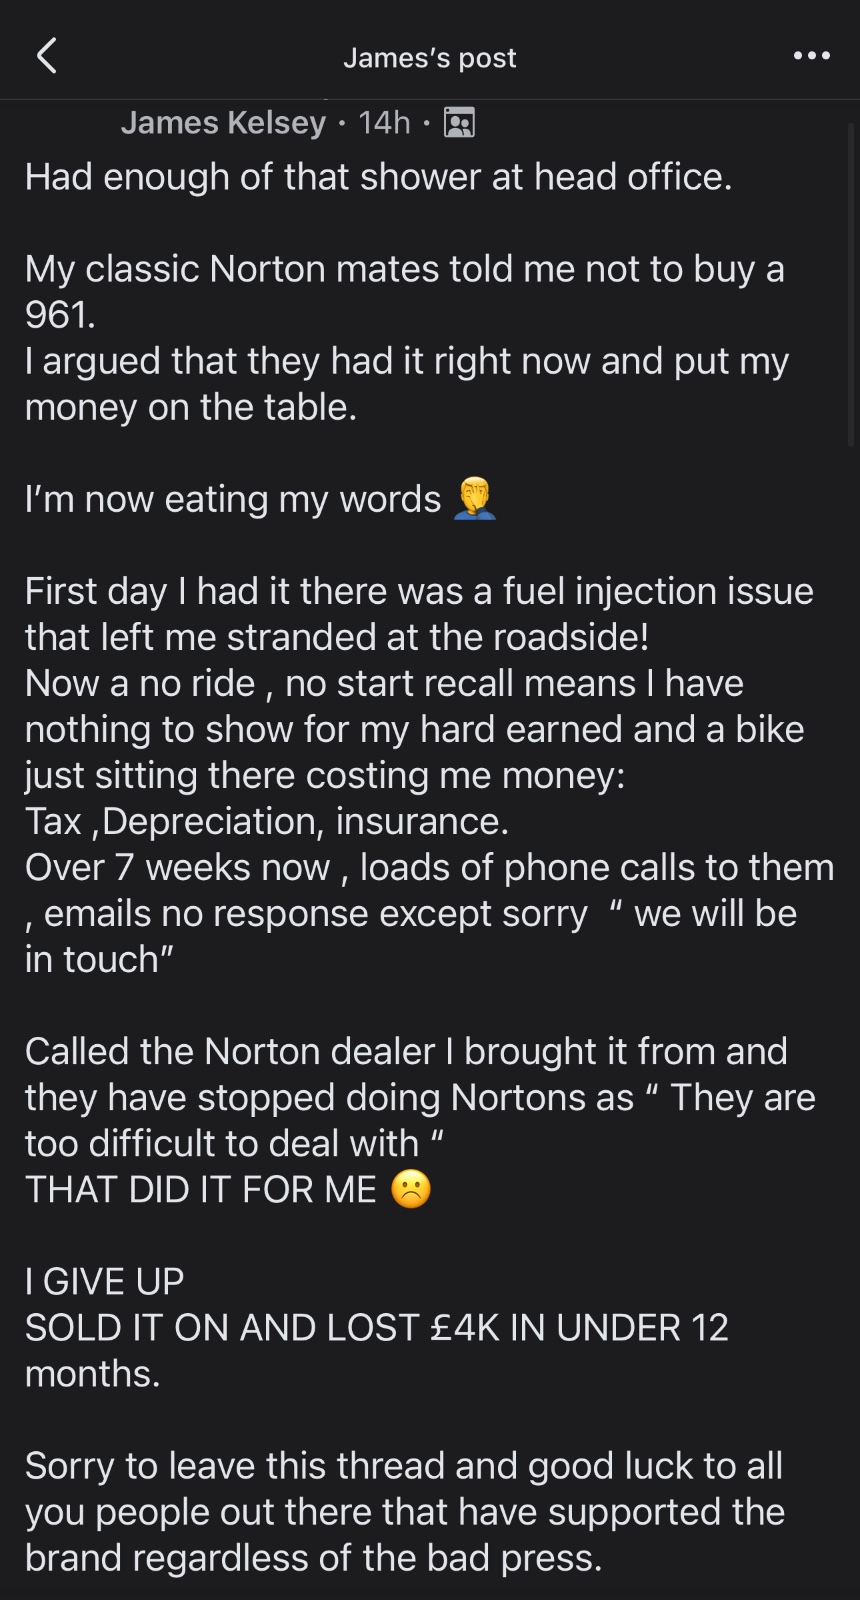Open James Kelsey's profile from author name
Image resolution: width=860 pixels, height=1600 pixels.
(223, 122)
